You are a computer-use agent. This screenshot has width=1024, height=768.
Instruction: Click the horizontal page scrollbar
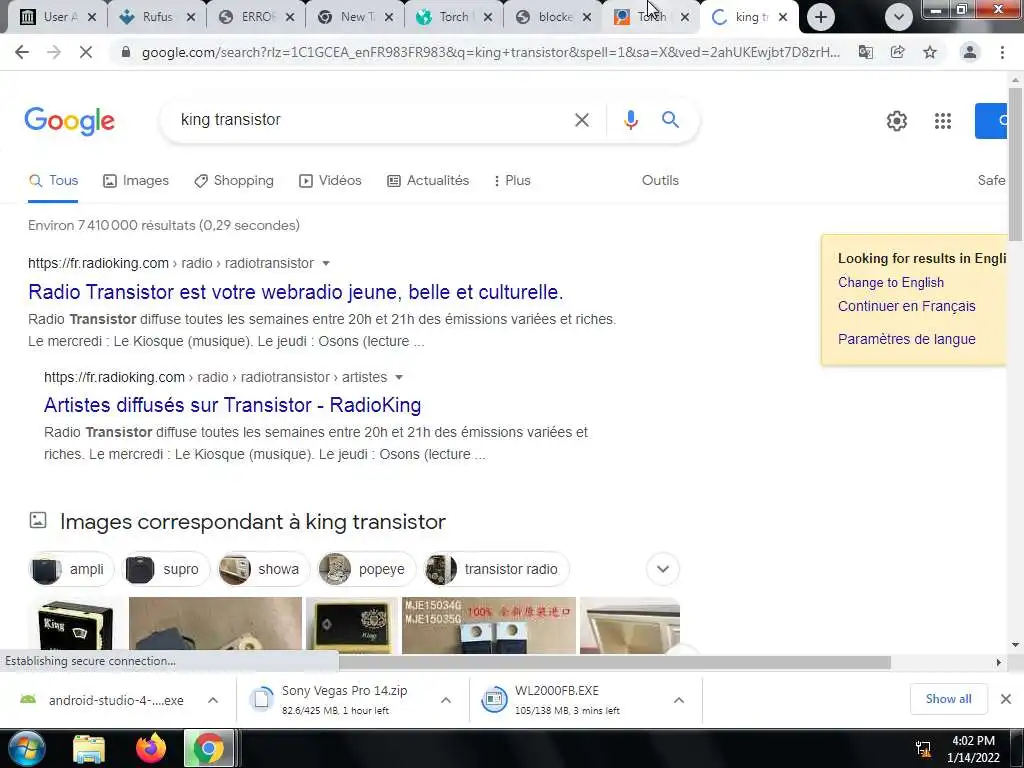pyautogui.click(x=614, y=662)
